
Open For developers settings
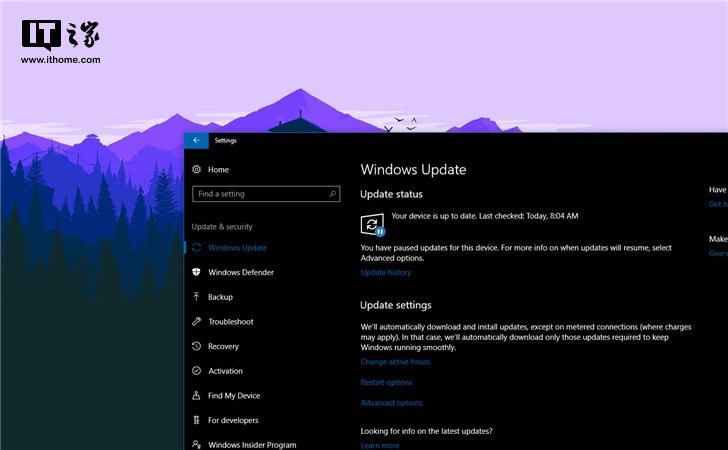click(x=233, y=420)
